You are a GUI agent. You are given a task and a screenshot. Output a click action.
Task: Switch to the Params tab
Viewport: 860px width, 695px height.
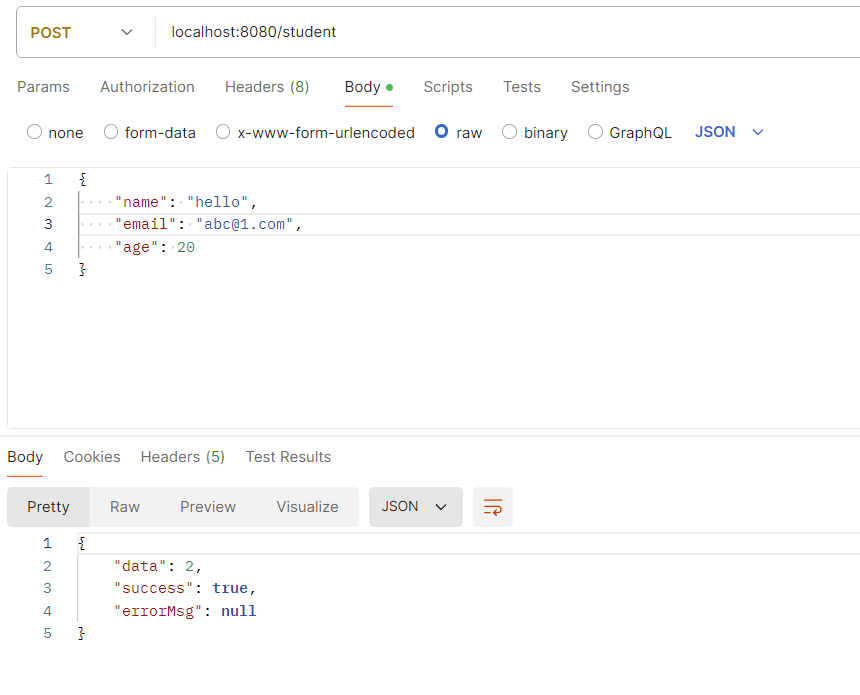(x=43, y=87)
